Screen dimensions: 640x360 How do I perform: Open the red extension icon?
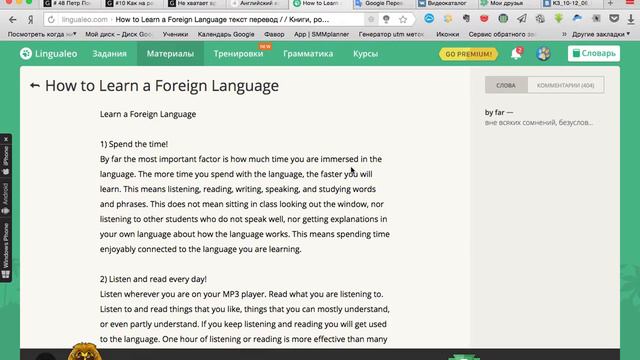(x=484, y=19)
